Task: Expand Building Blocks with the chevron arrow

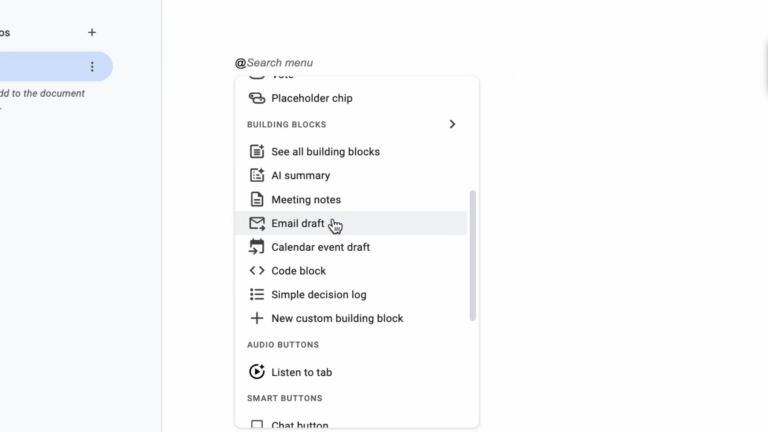Action: pos(452,125)
